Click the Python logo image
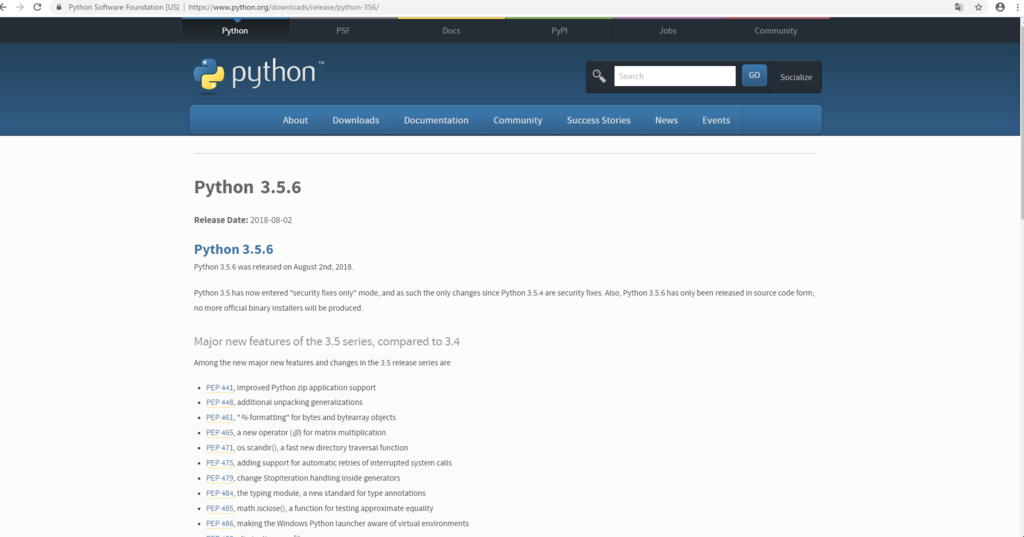Image resolution: width=1024 pixels, height=537 pixels. (x=259, y=76)
